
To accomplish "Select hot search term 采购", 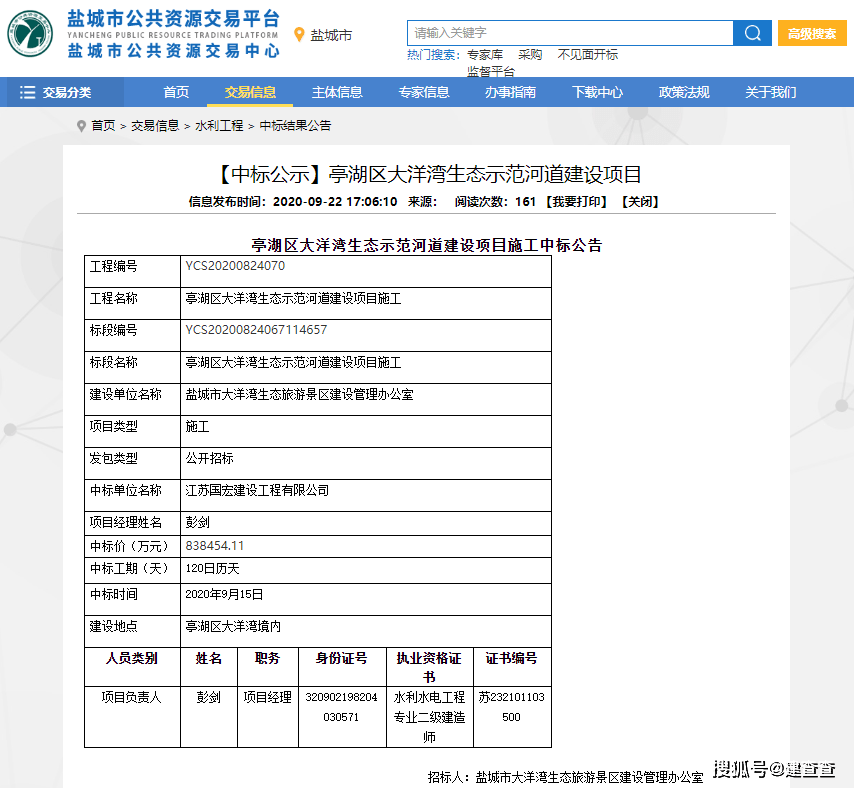I will (x=530, y=54).
